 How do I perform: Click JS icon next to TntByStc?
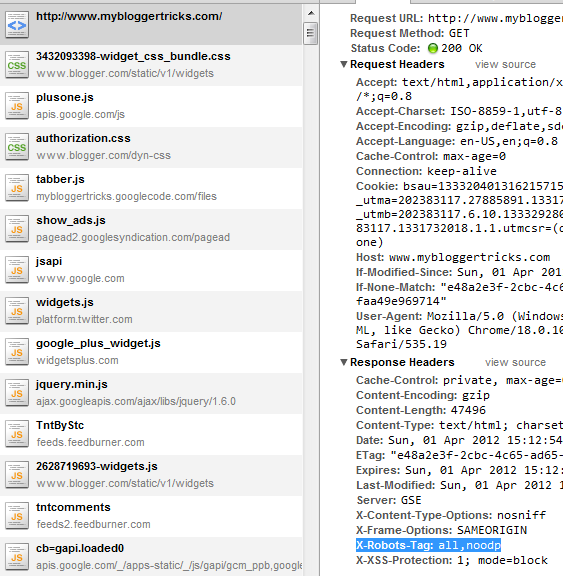click(17, 434)
